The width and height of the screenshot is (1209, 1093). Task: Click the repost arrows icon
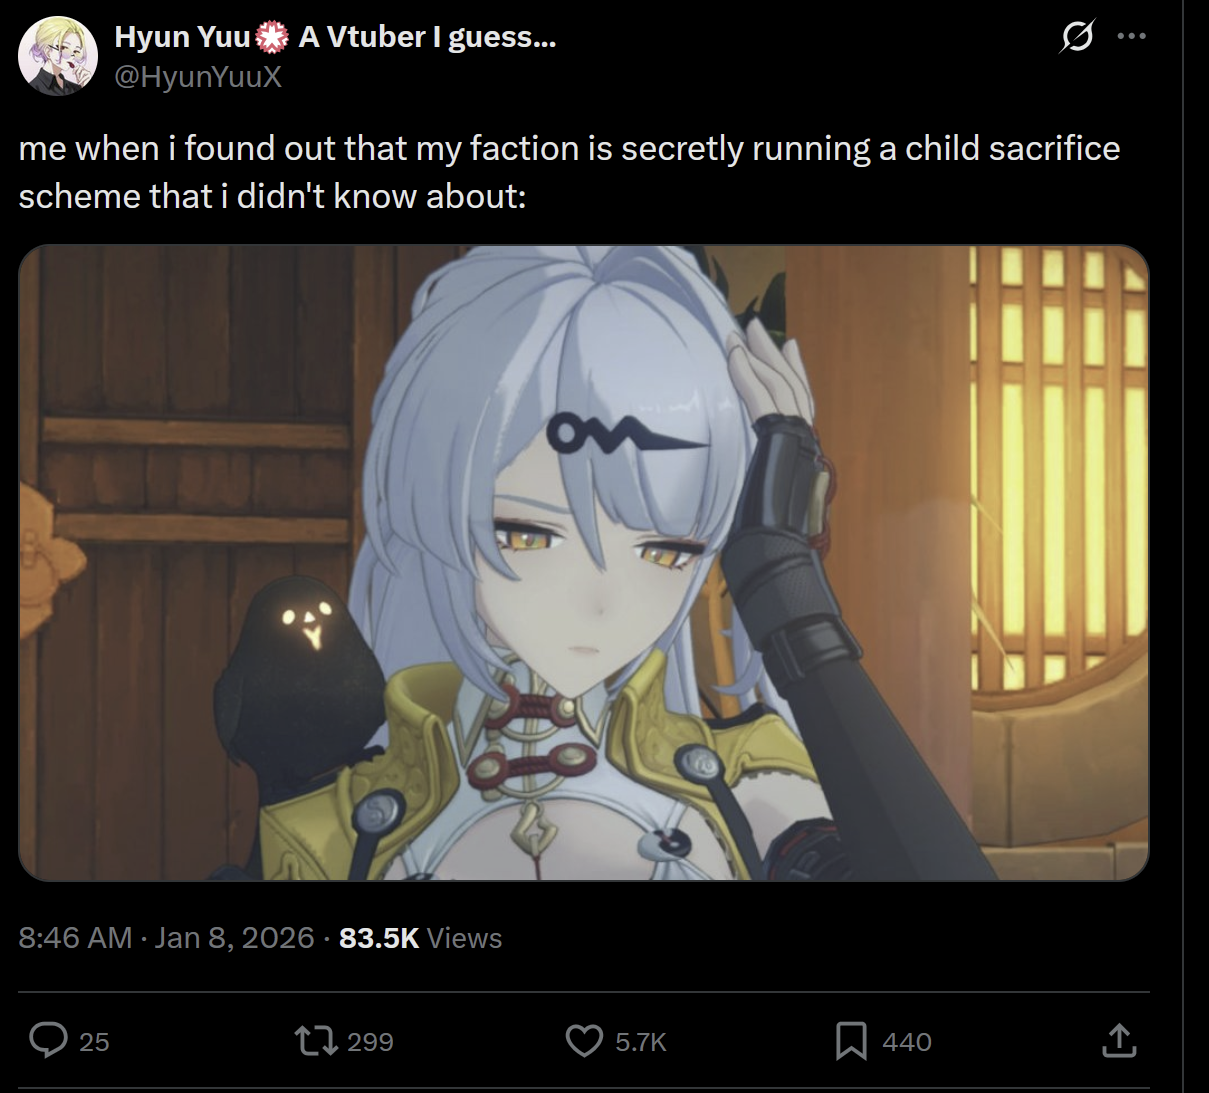[316, 1041]
